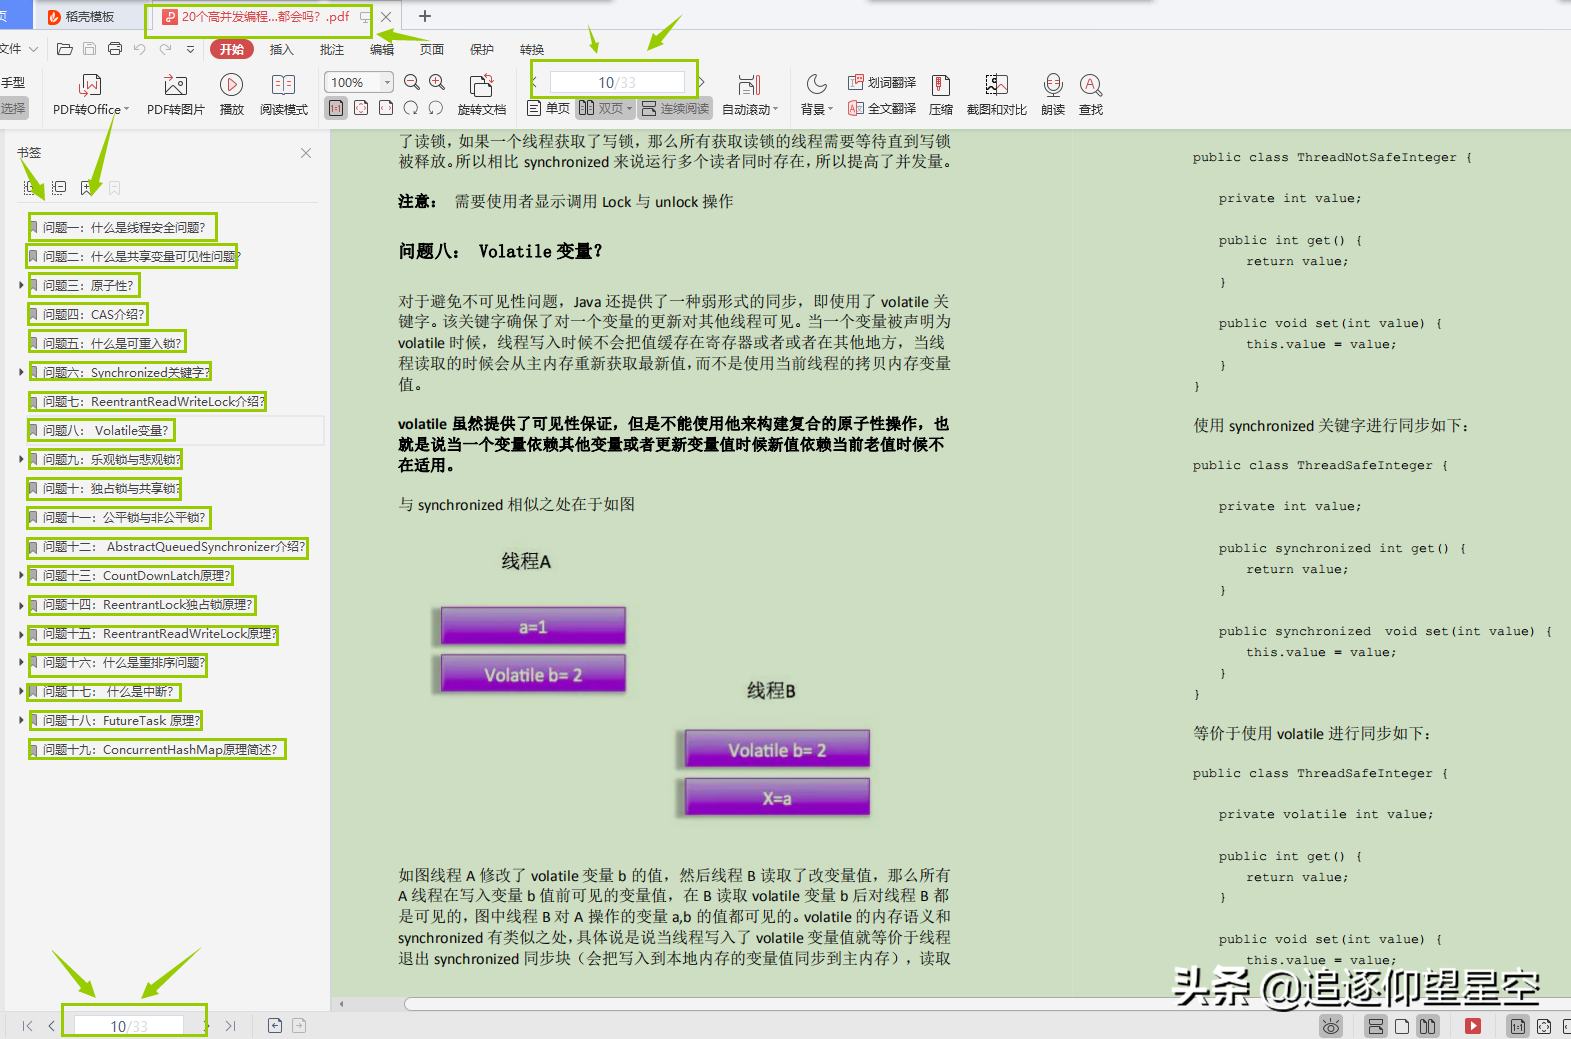The image size is (1571, 1039).
Task: Open 查找 search tool
Action: (x=1091, y=95)
